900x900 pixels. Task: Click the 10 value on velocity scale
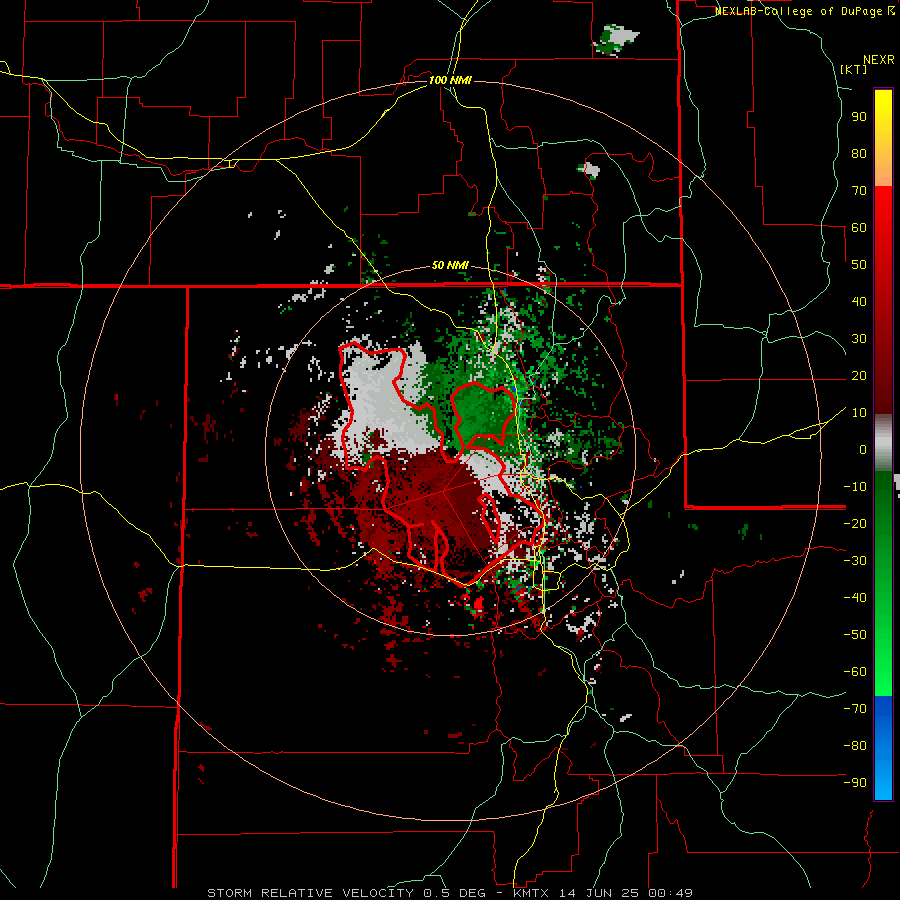[x=859, y=413]
